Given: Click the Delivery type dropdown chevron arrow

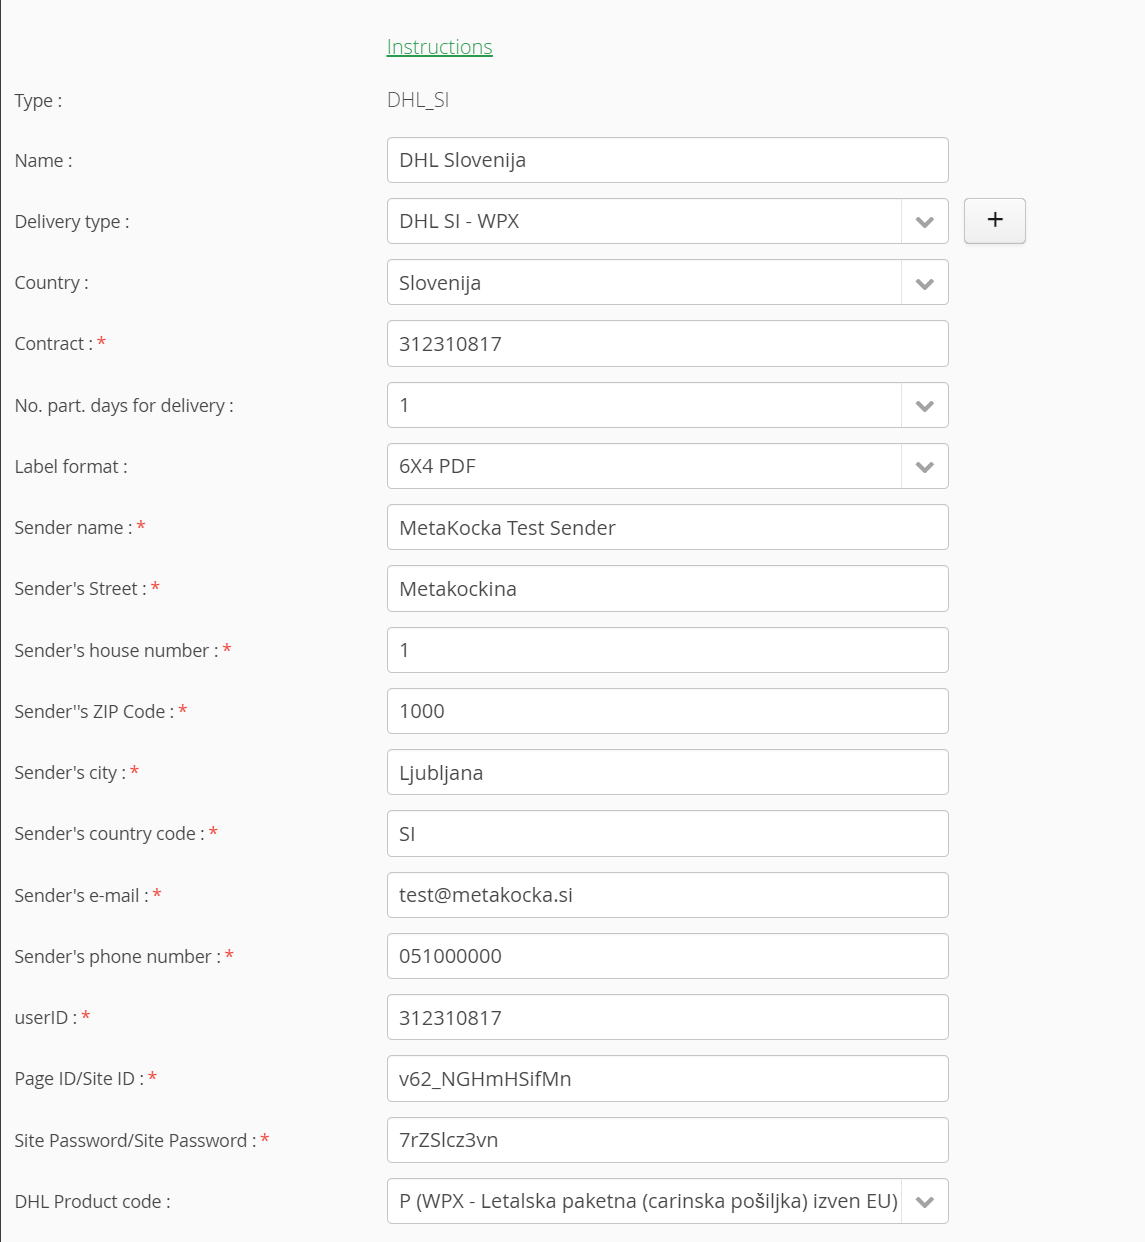Looking at the screenshot, I should pyautogui.click(x=925, y=222).
